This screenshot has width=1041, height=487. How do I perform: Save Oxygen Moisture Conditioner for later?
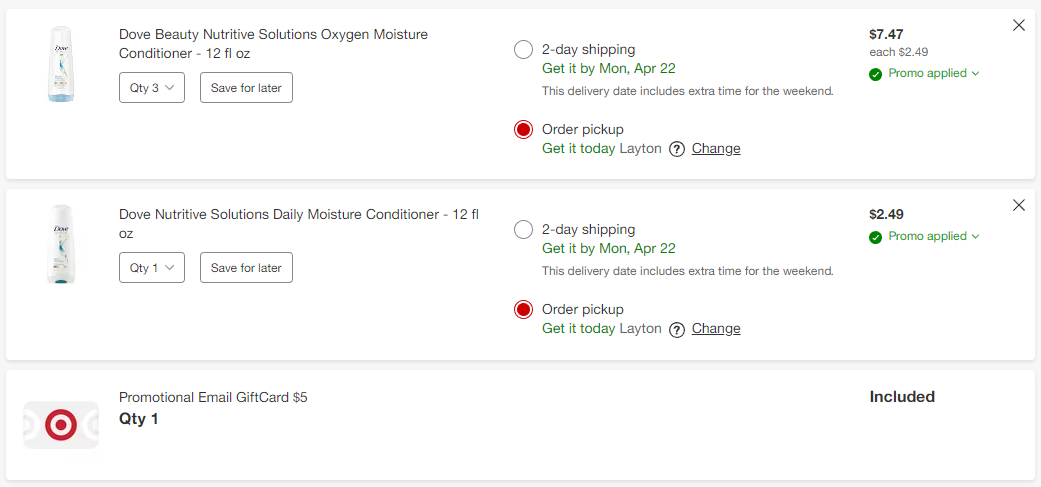[x=246, y=88]
